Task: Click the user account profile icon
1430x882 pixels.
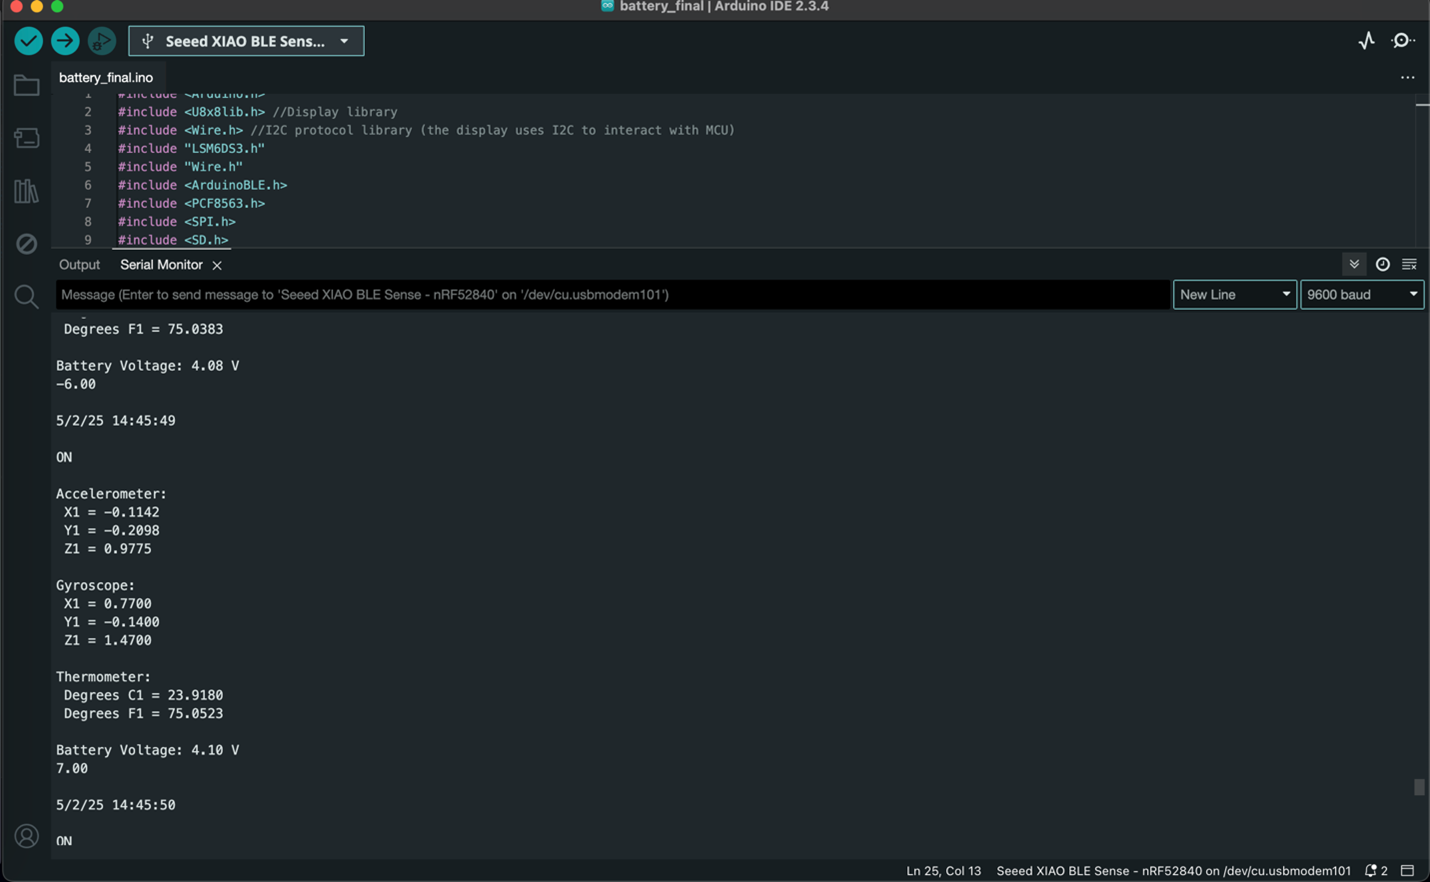Action: 26,836
